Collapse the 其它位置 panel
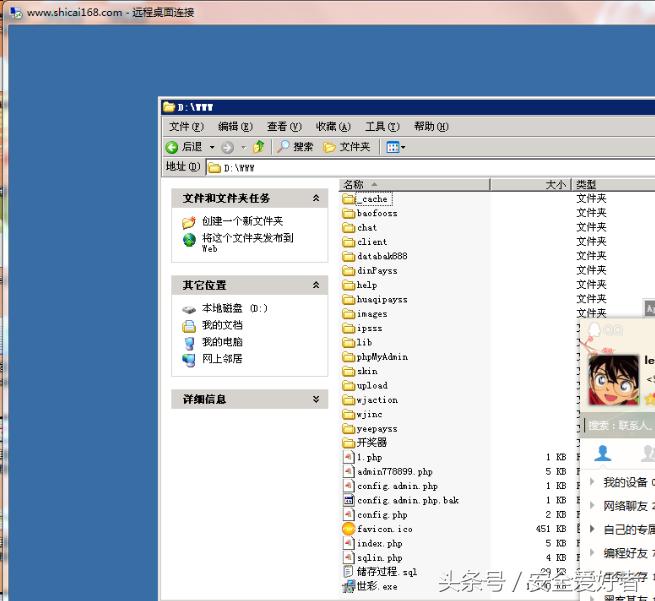Viewport: 655px width, 601px height. (316, 285)
